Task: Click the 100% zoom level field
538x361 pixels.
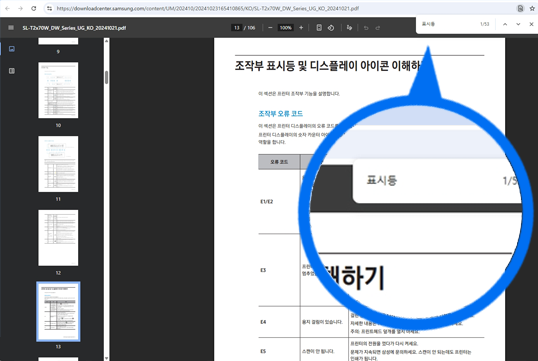Action: click(x=285, y=28)
